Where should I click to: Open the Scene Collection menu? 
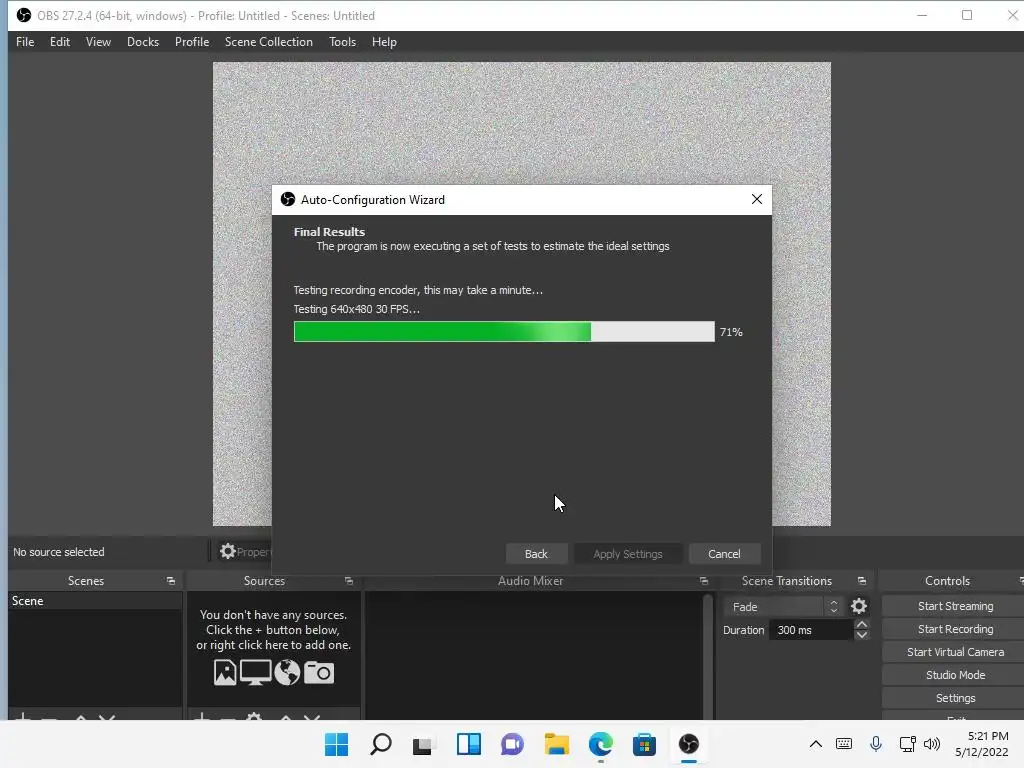tap(268, 42)
